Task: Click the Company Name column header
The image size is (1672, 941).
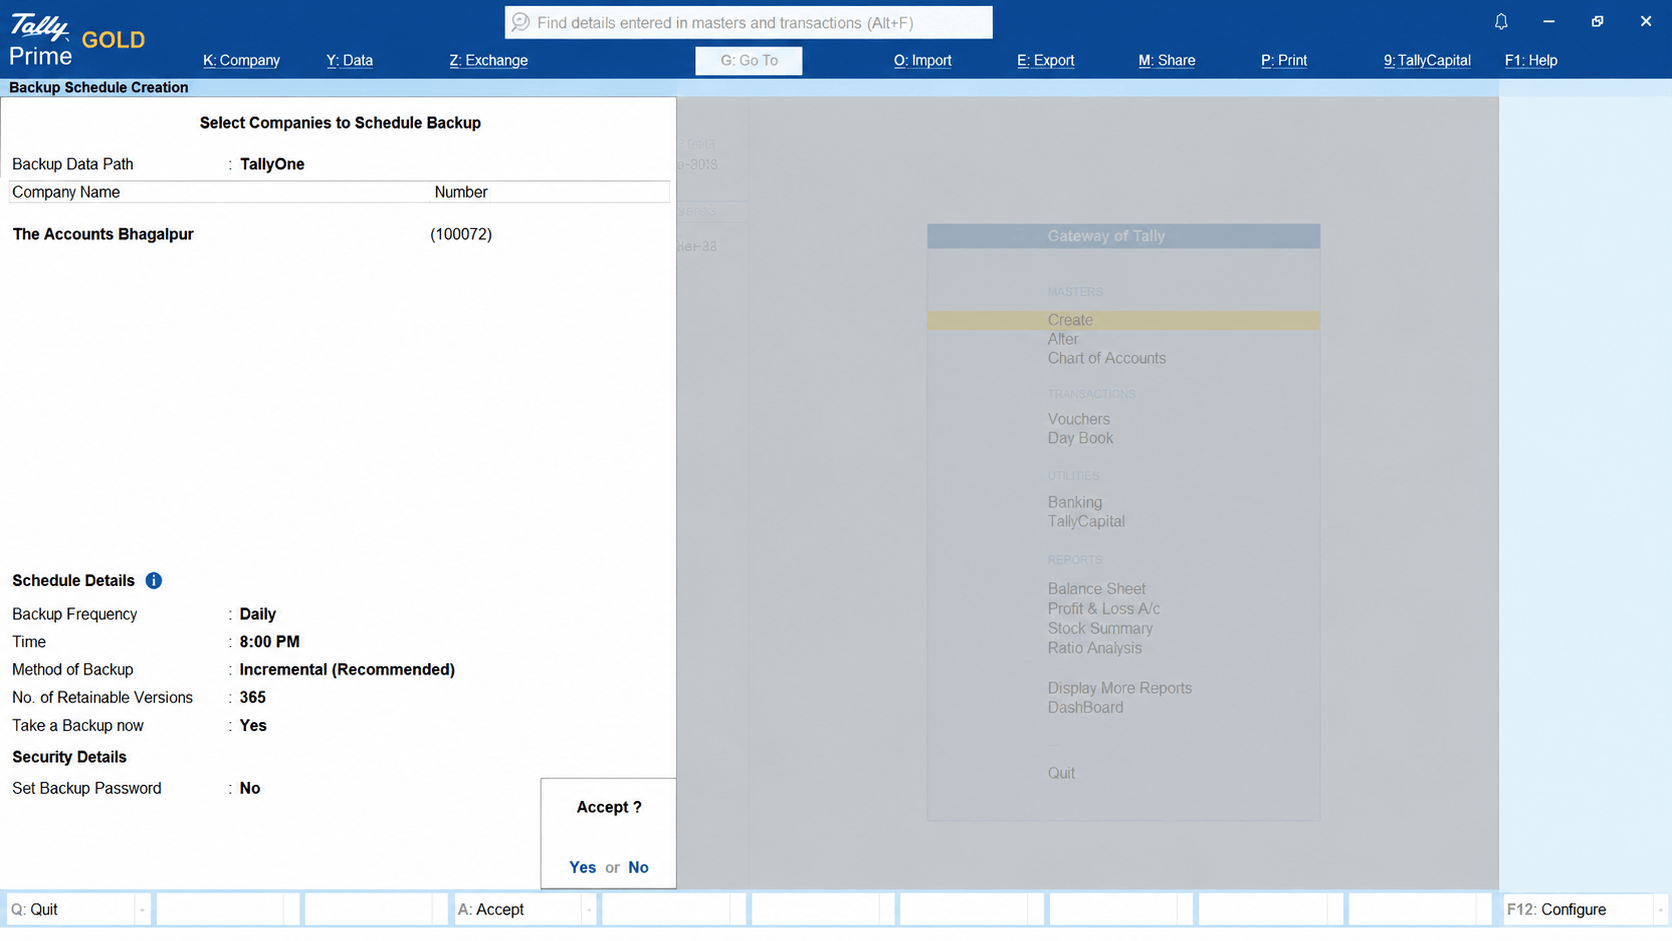Action: (x=66, y=192)
